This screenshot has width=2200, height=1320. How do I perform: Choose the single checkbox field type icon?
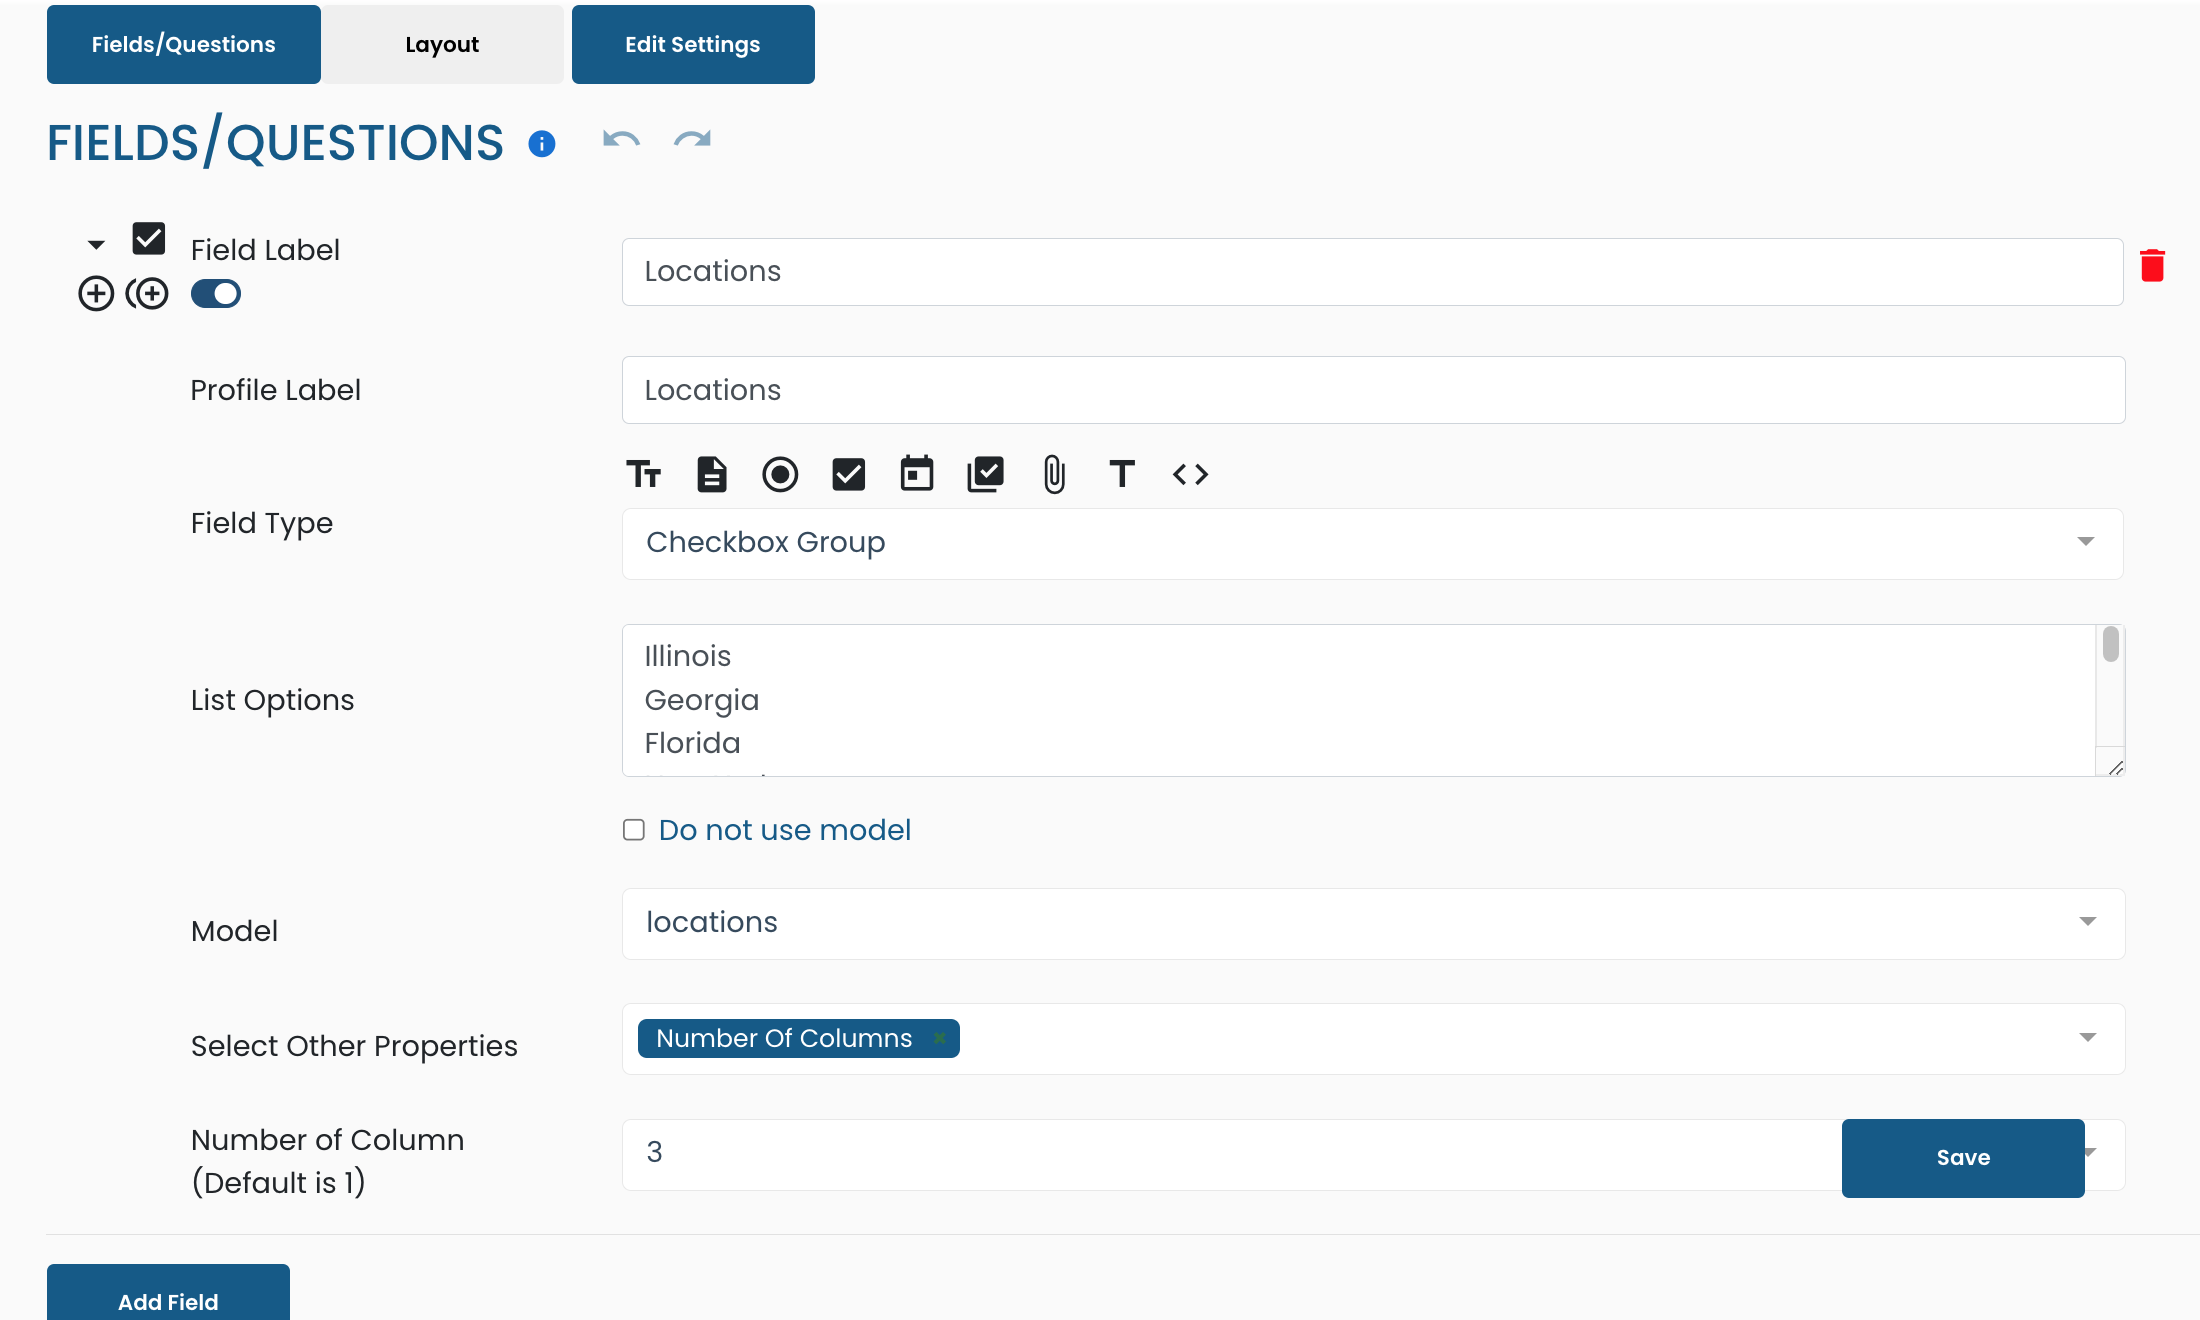(x=849, y=474)
